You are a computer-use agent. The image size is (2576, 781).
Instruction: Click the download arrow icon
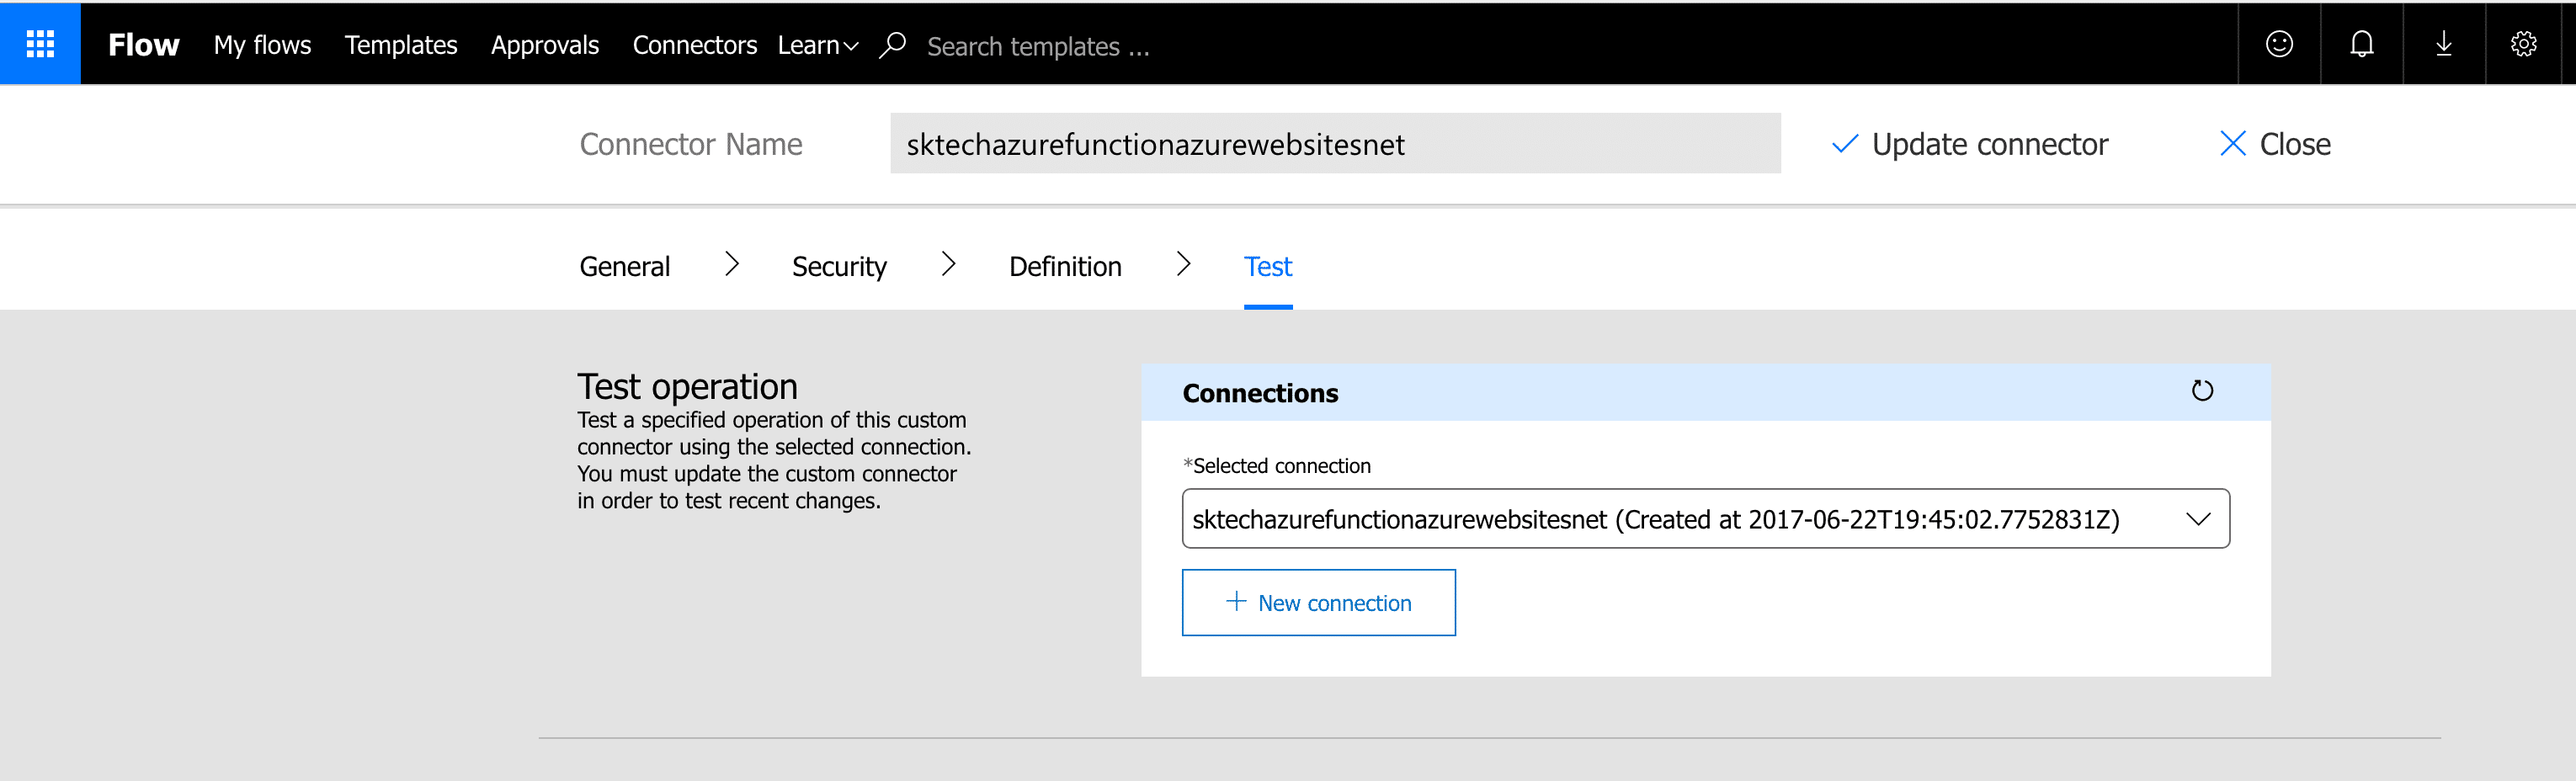click(2444, 44)
